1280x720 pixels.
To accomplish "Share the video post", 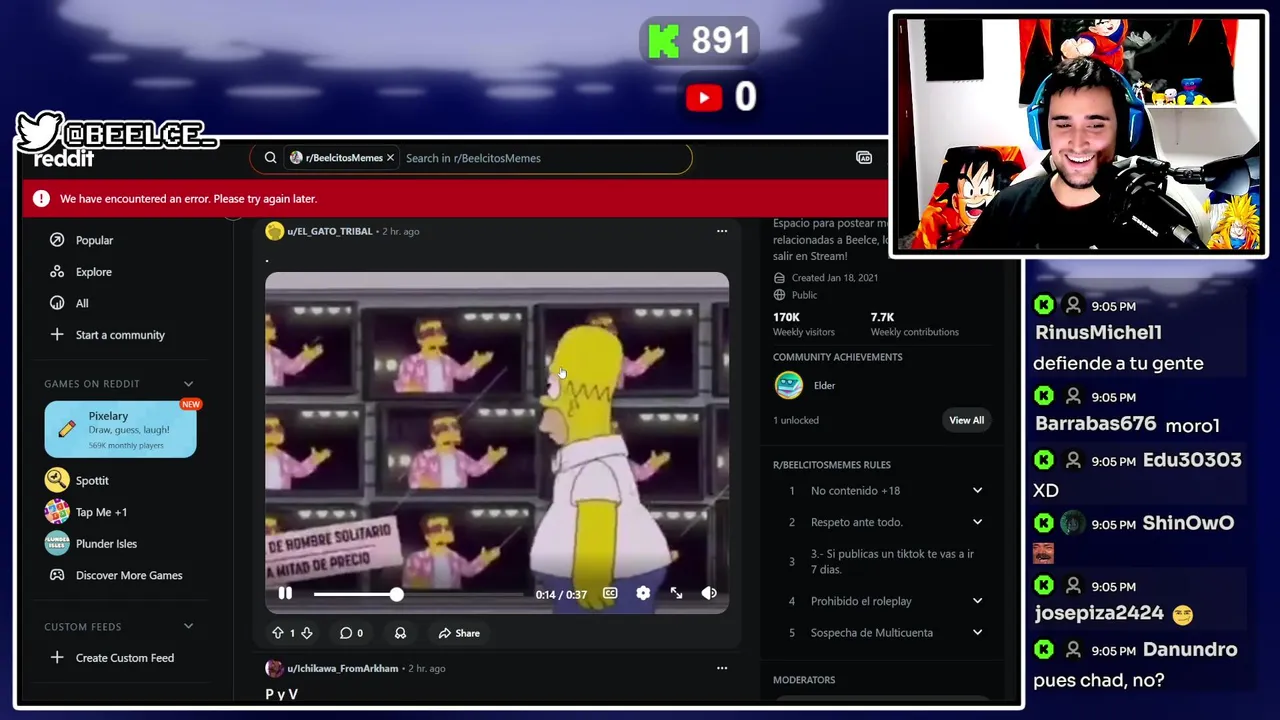I will [459, 633].
